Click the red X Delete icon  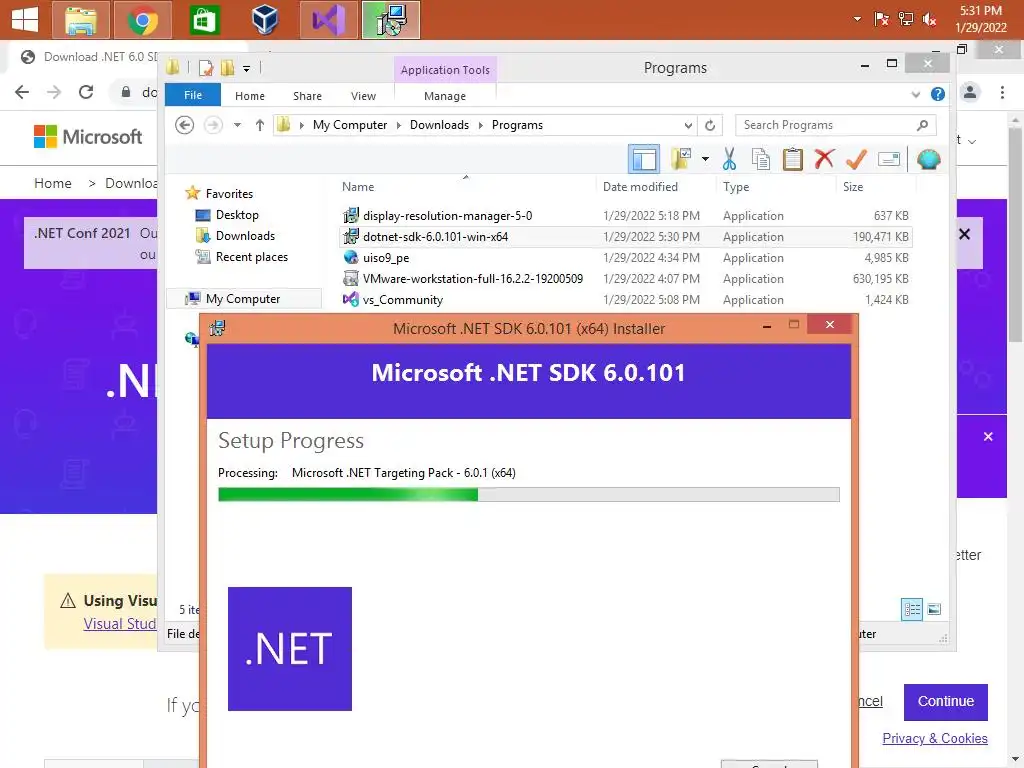(824, 158)
